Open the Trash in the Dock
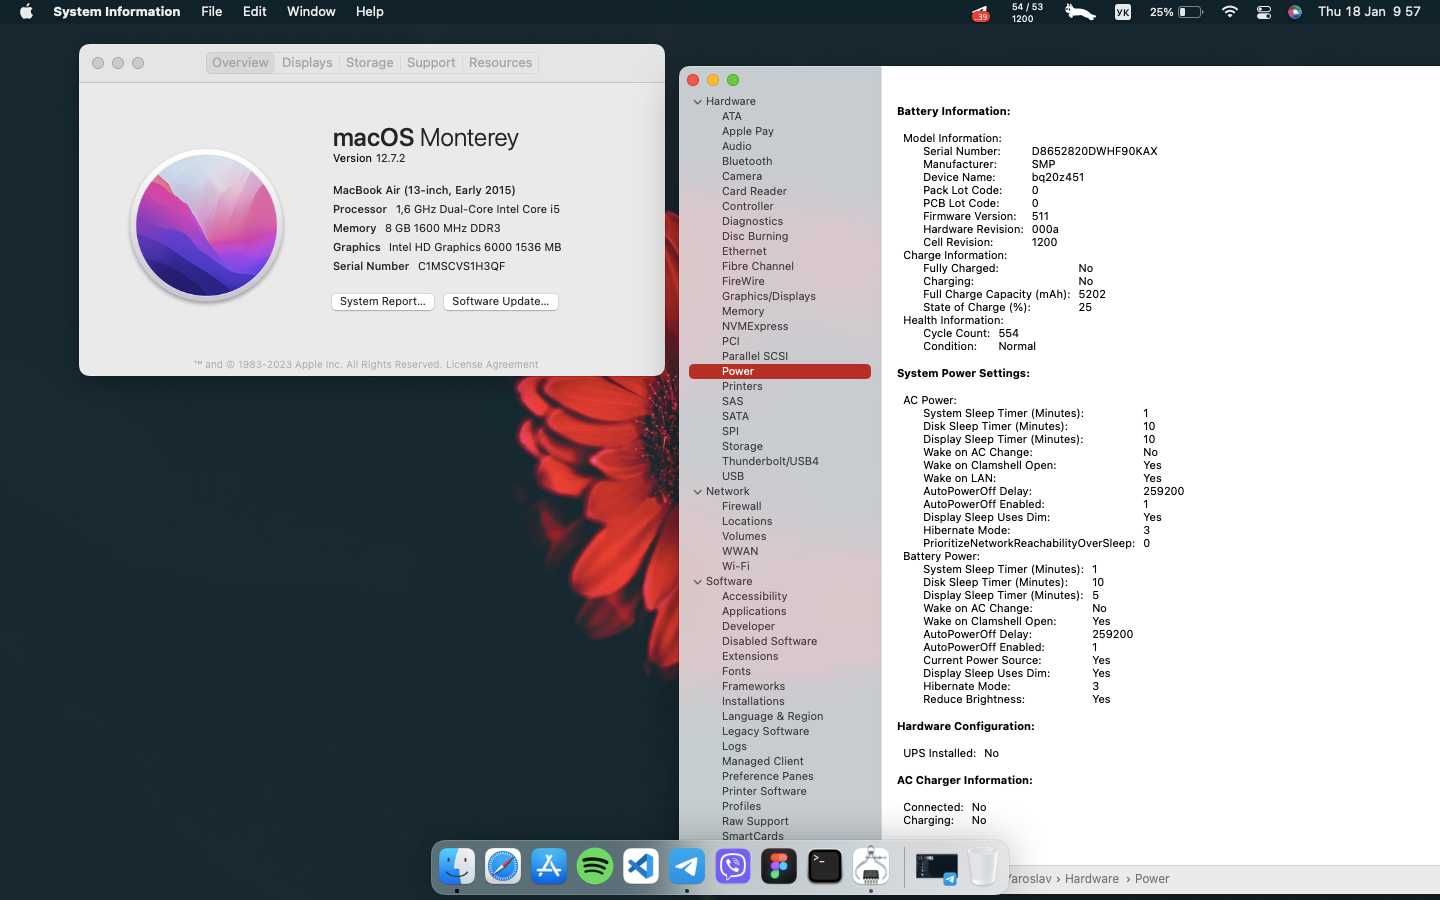This screenshot has height=900, width=1440. pyautogui.click(x=983, y=866)
